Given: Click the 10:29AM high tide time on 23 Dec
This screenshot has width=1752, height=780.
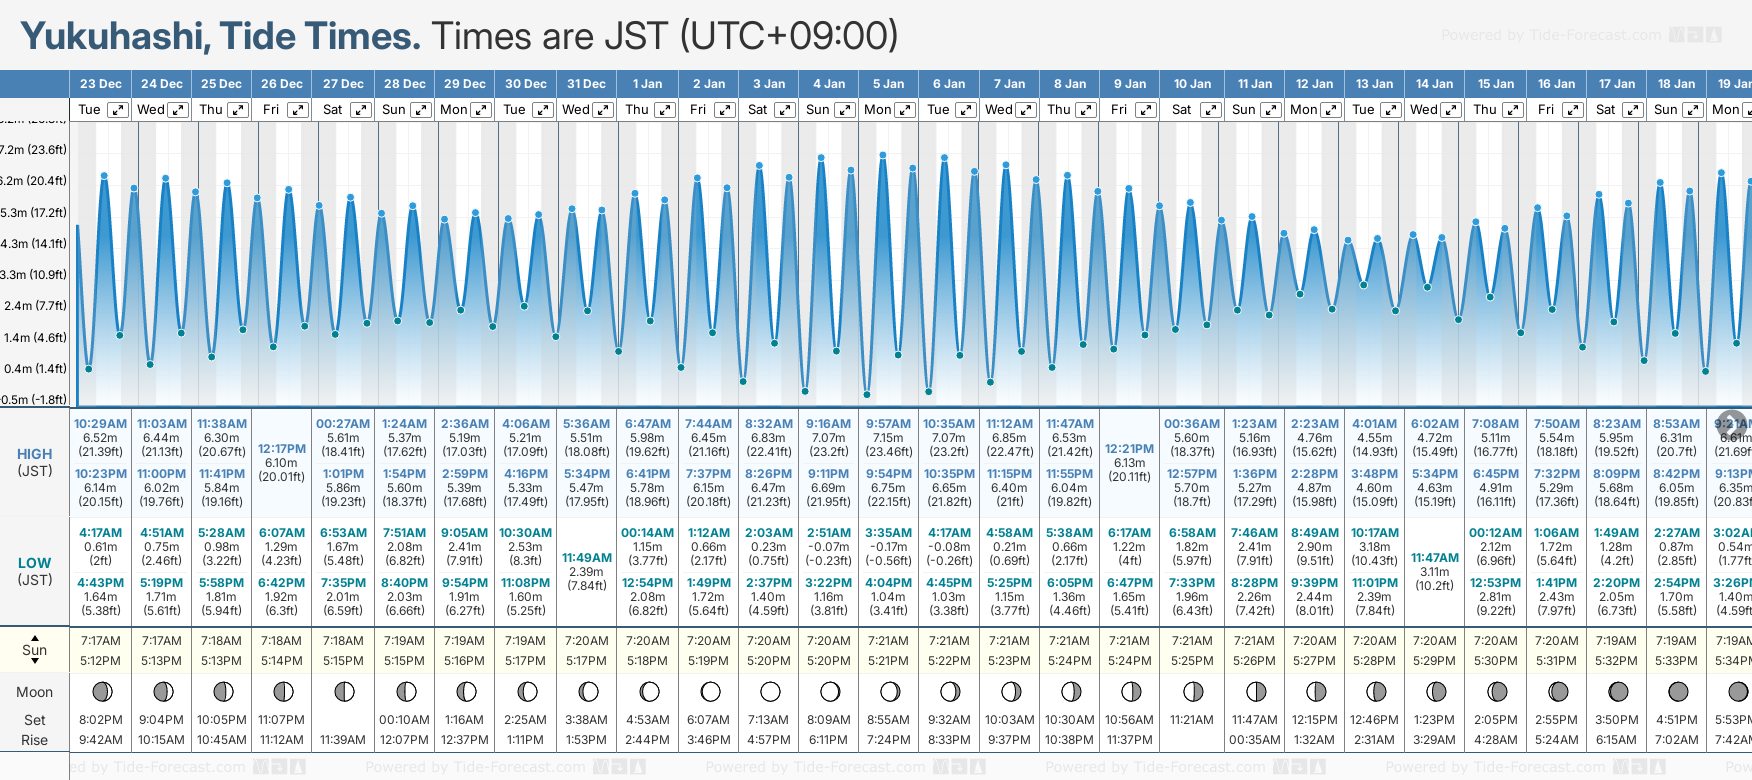Looking at the screenshot, I should coord(101,424).
